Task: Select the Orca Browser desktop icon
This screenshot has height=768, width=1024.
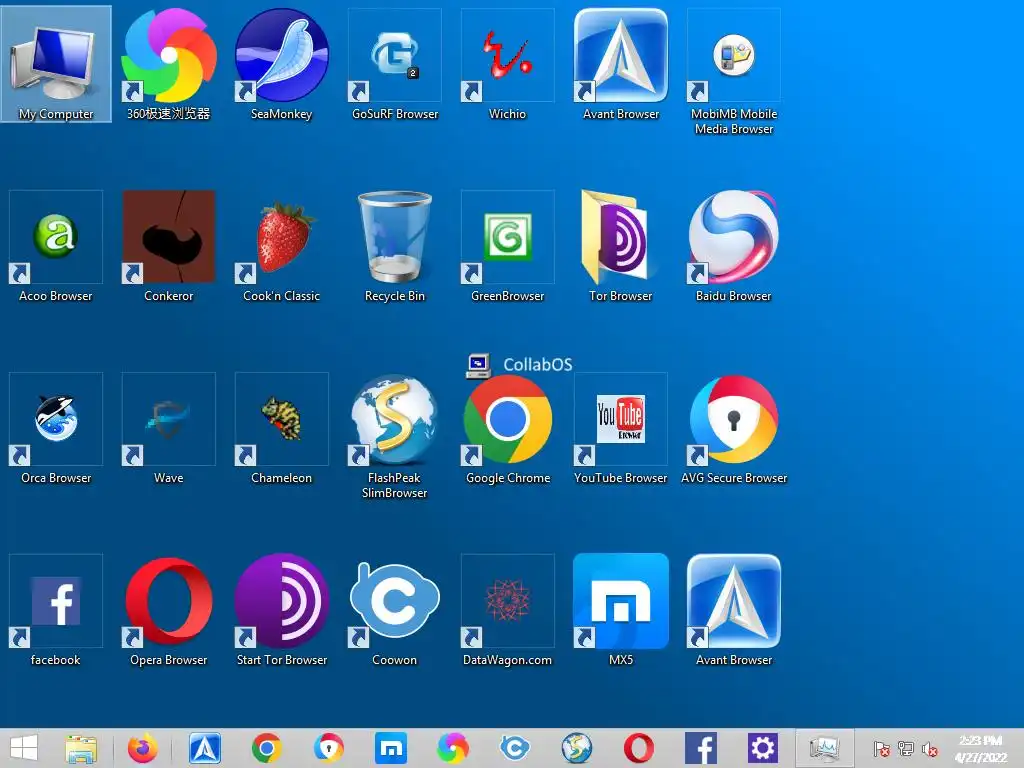Action: [56, 428]
